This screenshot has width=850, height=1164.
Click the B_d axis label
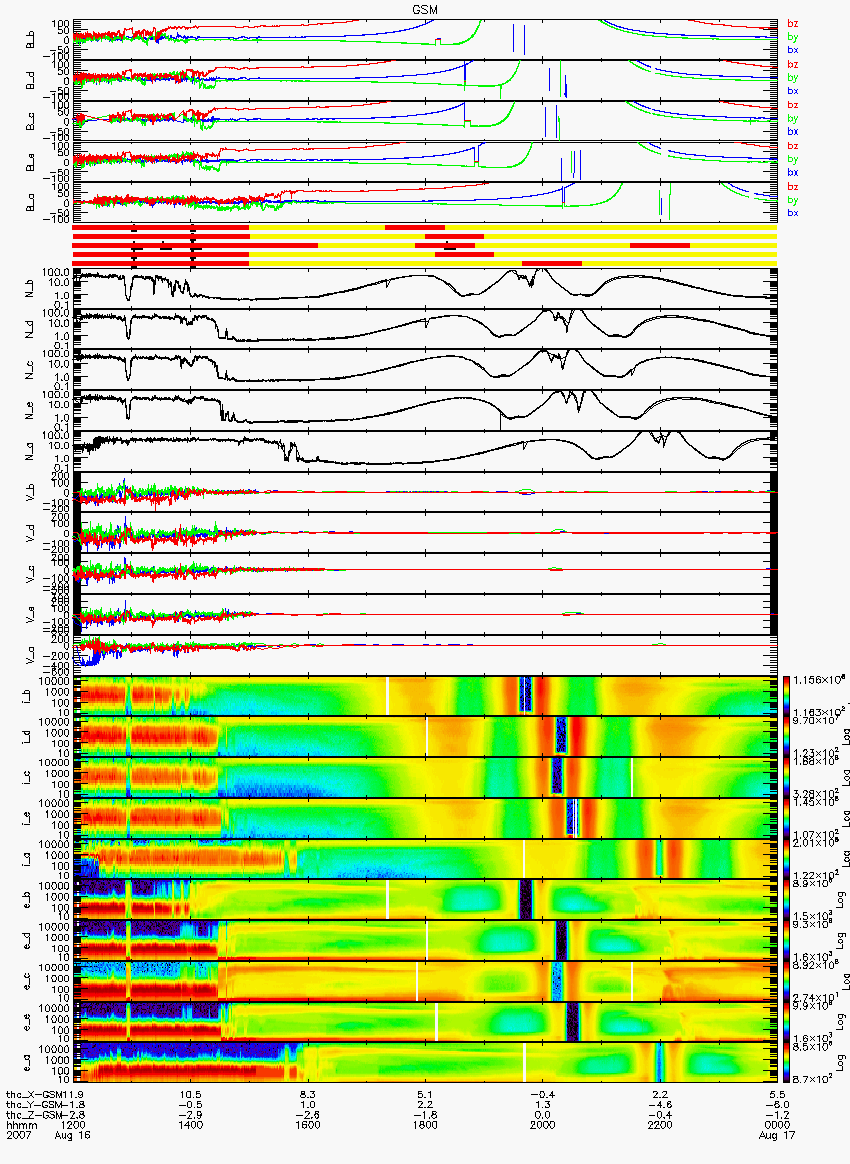(31, 80)
